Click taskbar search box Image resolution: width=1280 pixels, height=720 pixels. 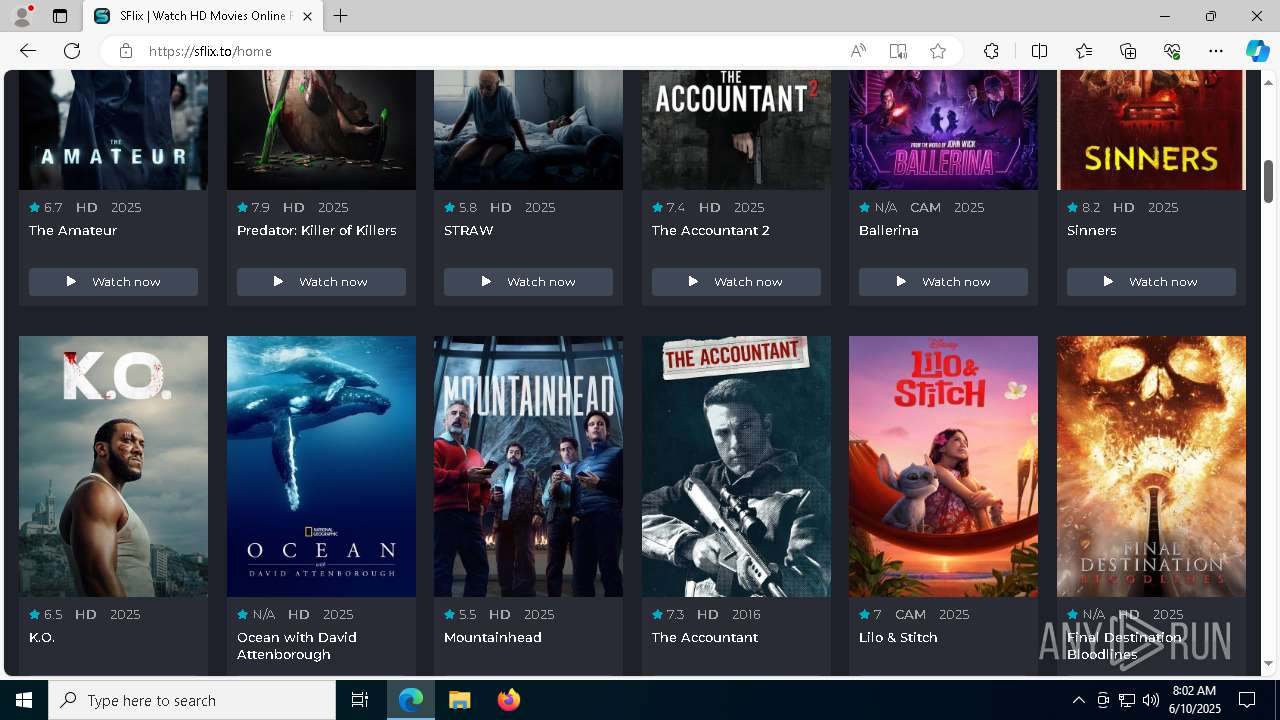(192, 700)
